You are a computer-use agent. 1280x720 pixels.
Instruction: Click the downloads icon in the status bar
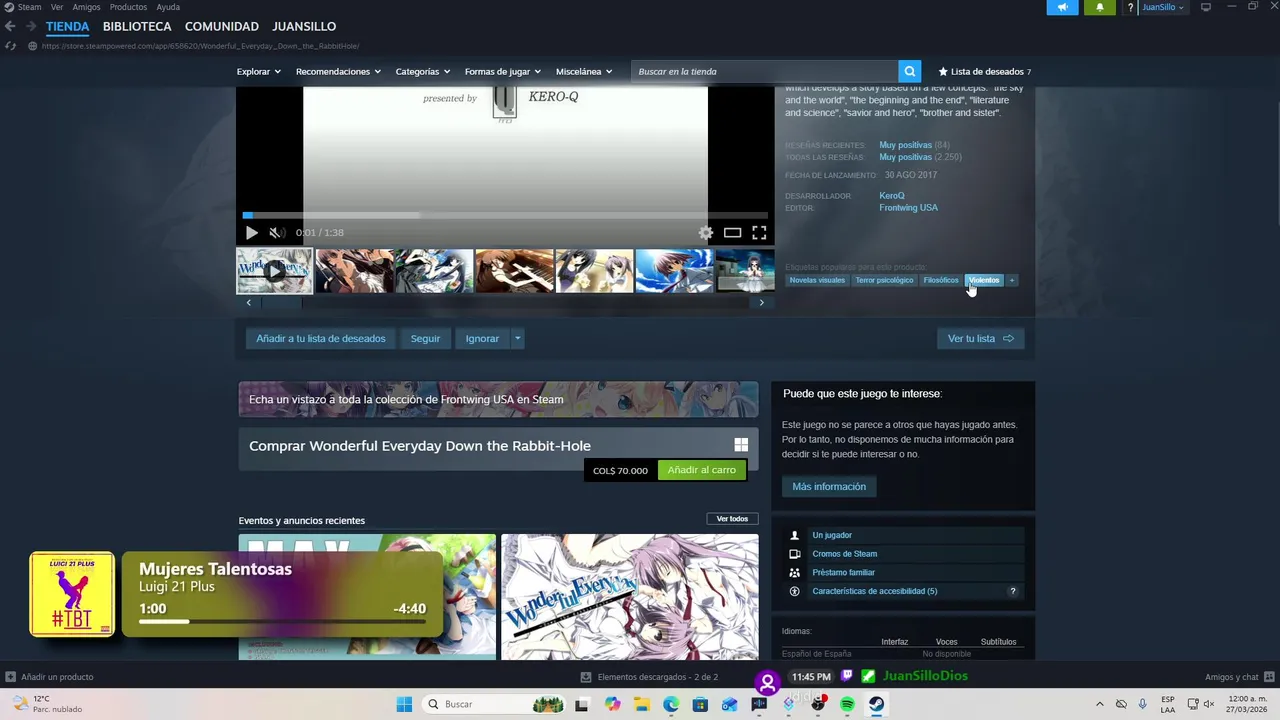585,677
